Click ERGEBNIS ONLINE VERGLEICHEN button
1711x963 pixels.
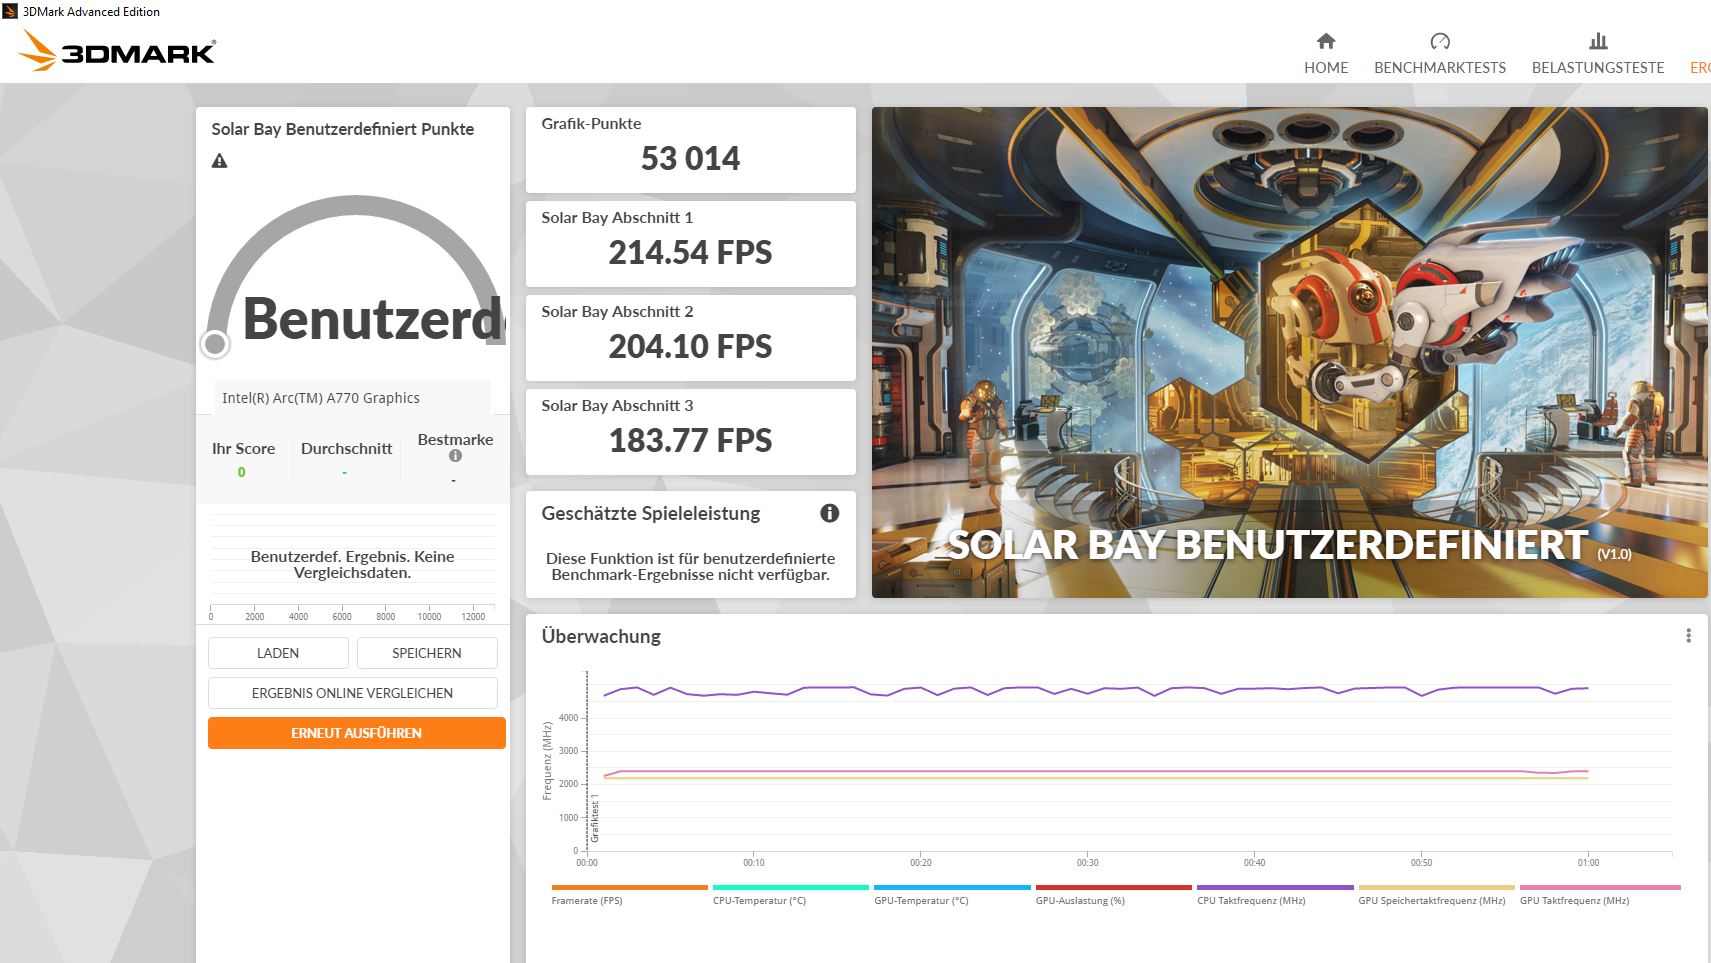[352, 693]
